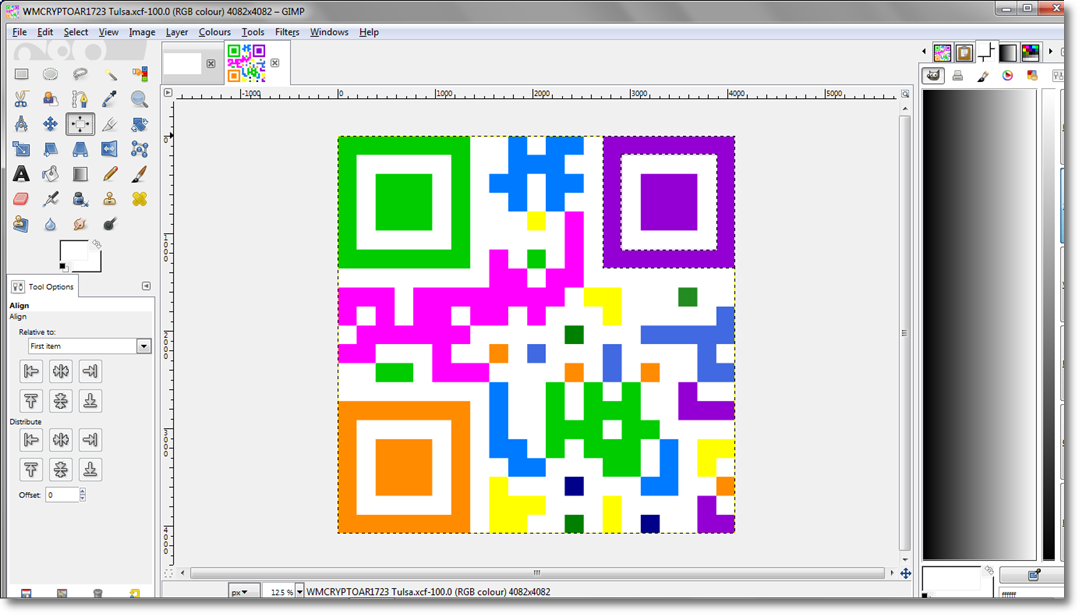This screenshot has width=1080, height=615.
Task: Select the Shear tool
Action: coord(50,149)
